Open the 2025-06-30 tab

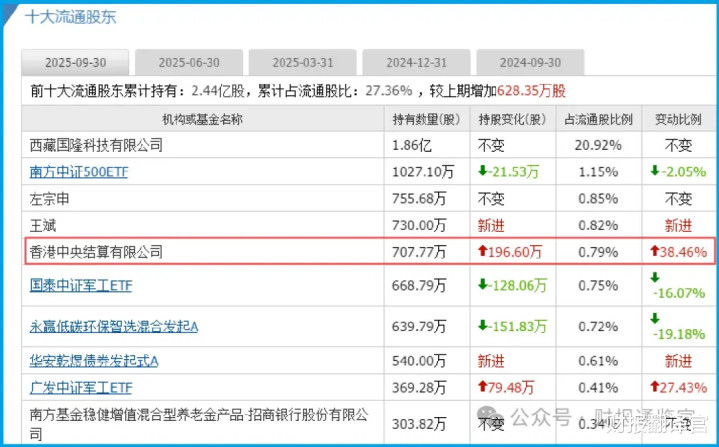coord(189,62)
